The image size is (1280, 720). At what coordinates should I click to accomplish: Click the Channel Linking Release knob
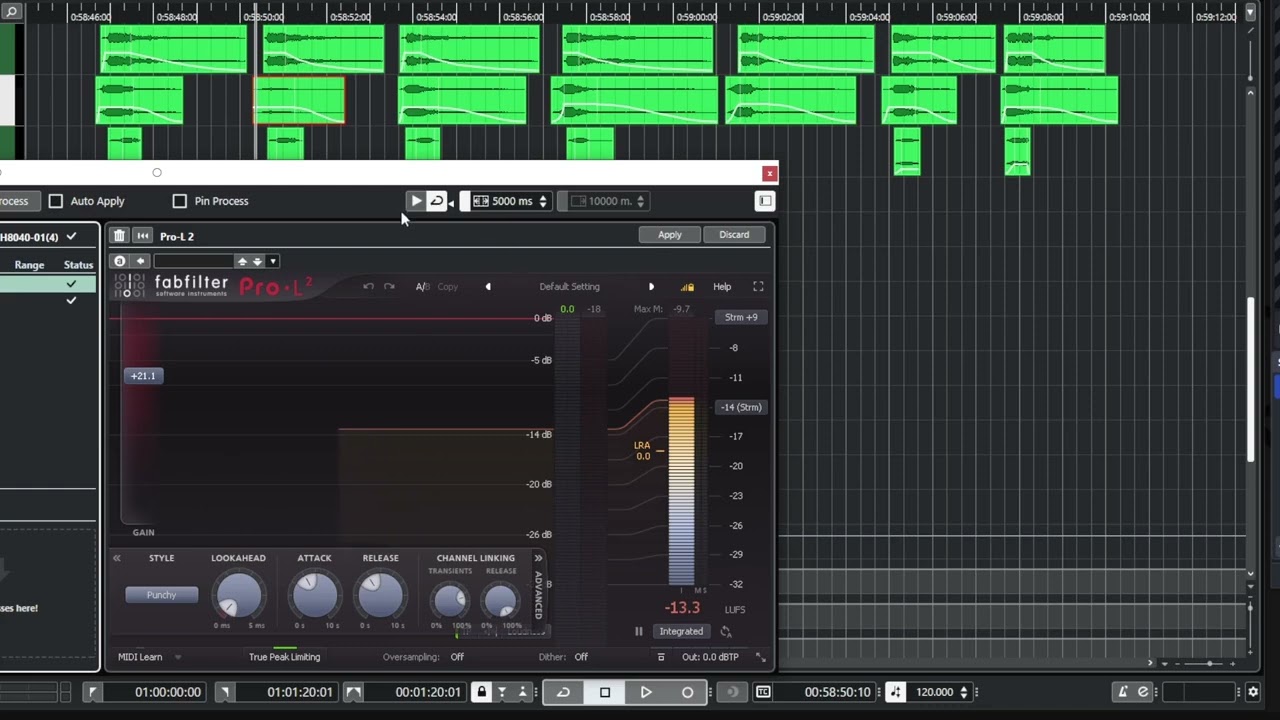(500, 600)
